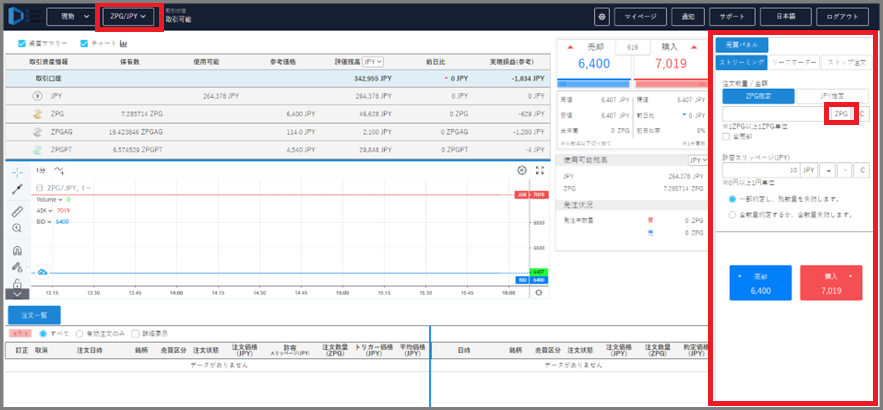This screenshot has height=410, width=883.
Task: Click the chart time-axis target icon
Action: pos(539,293)
